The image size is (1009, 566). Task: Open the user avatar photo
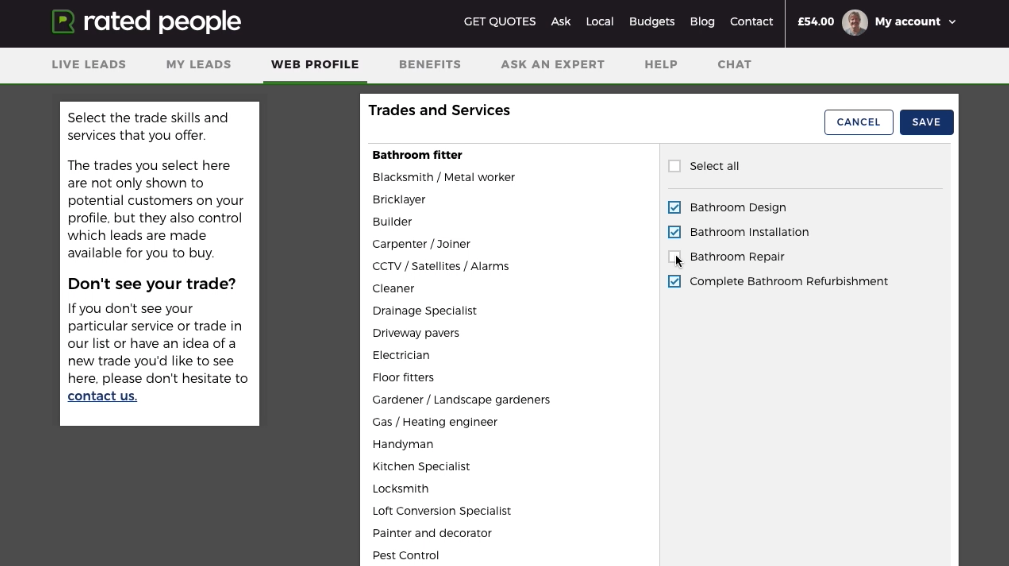pos(855,22)
